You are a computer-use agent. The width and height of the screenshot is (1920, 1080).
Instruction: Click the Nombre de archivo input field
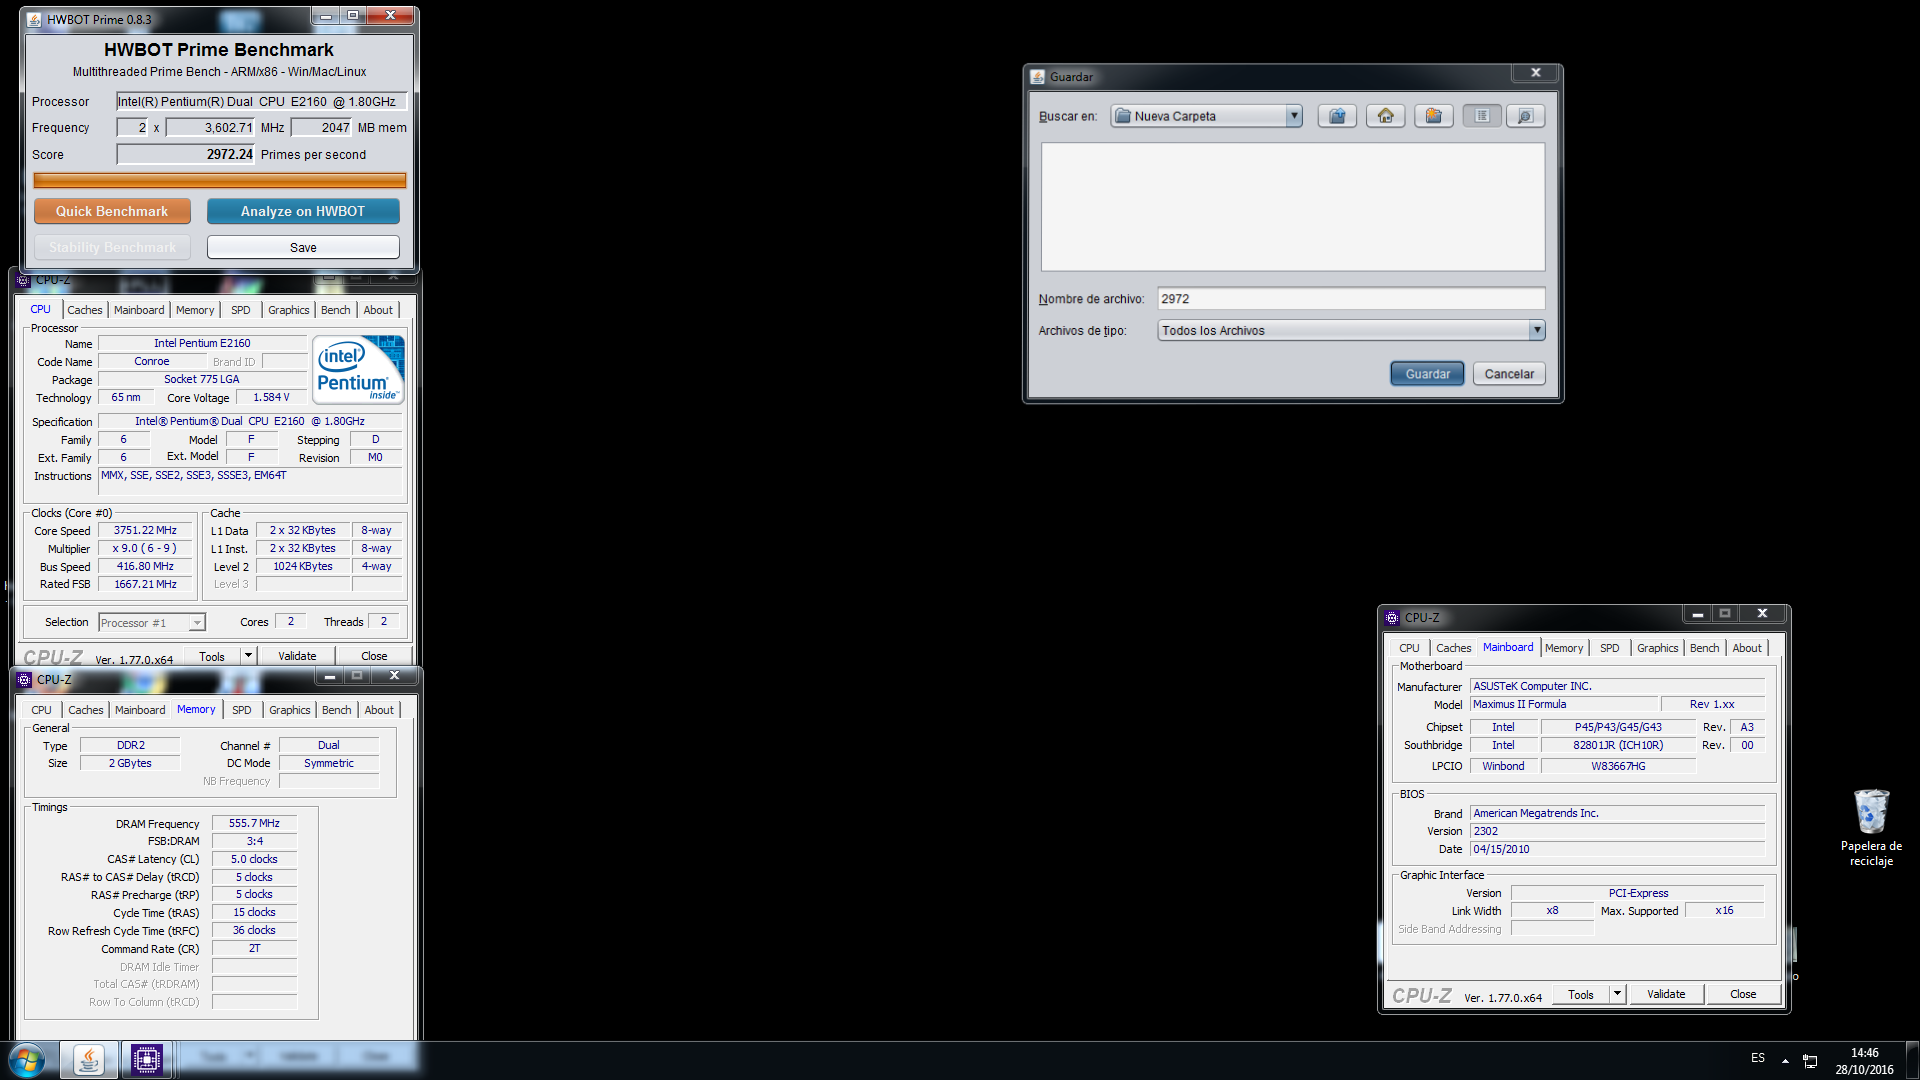coord(1351,299)
